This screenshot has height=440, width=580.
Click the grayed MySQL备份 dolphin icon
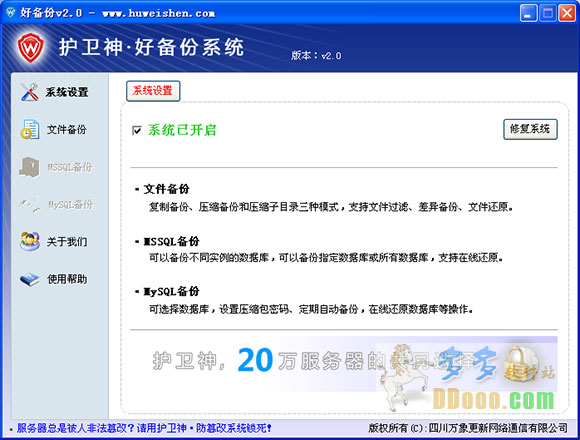[30, 204]
